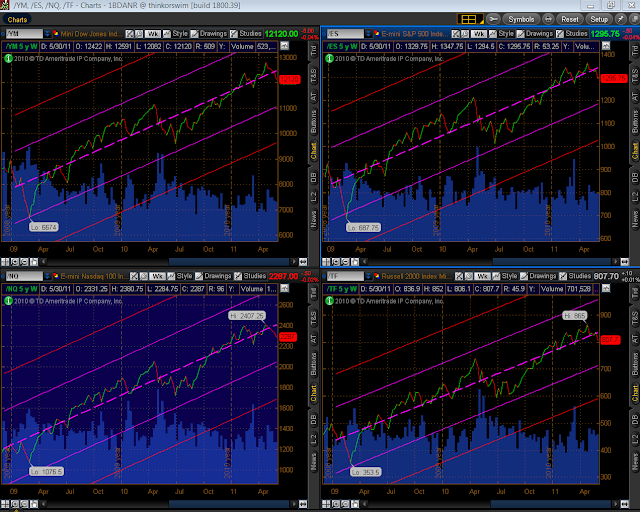The height and width of the screenshot is (512, 640).
Task: Open Wk timeframe selector on /YM chart
Action: (x=153, y=33)
